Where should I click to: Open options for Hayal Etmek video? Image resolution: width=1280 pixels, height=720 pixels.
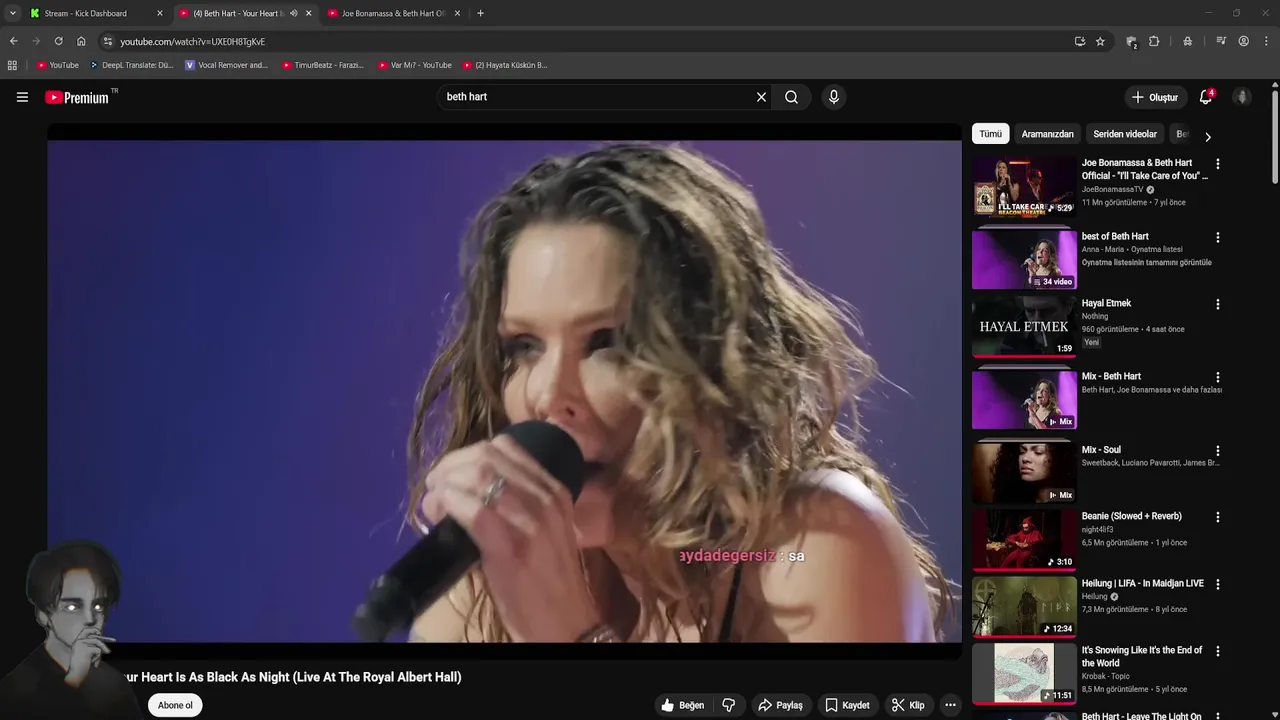pyautogui.click(x=1217, y=304)
